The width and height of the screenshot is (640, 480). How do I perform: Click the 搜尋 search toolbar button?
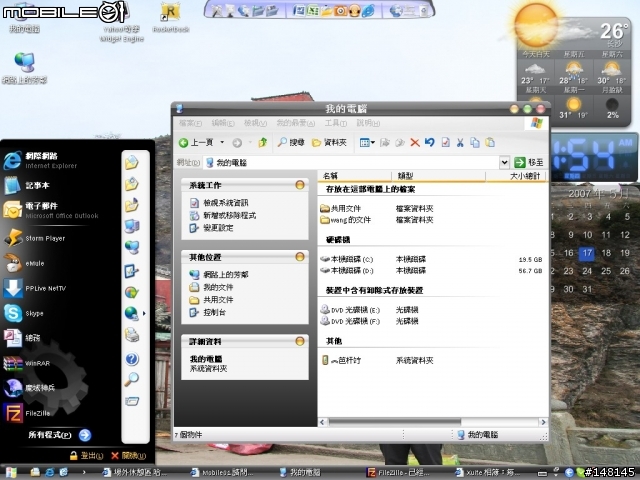(291, 142)
